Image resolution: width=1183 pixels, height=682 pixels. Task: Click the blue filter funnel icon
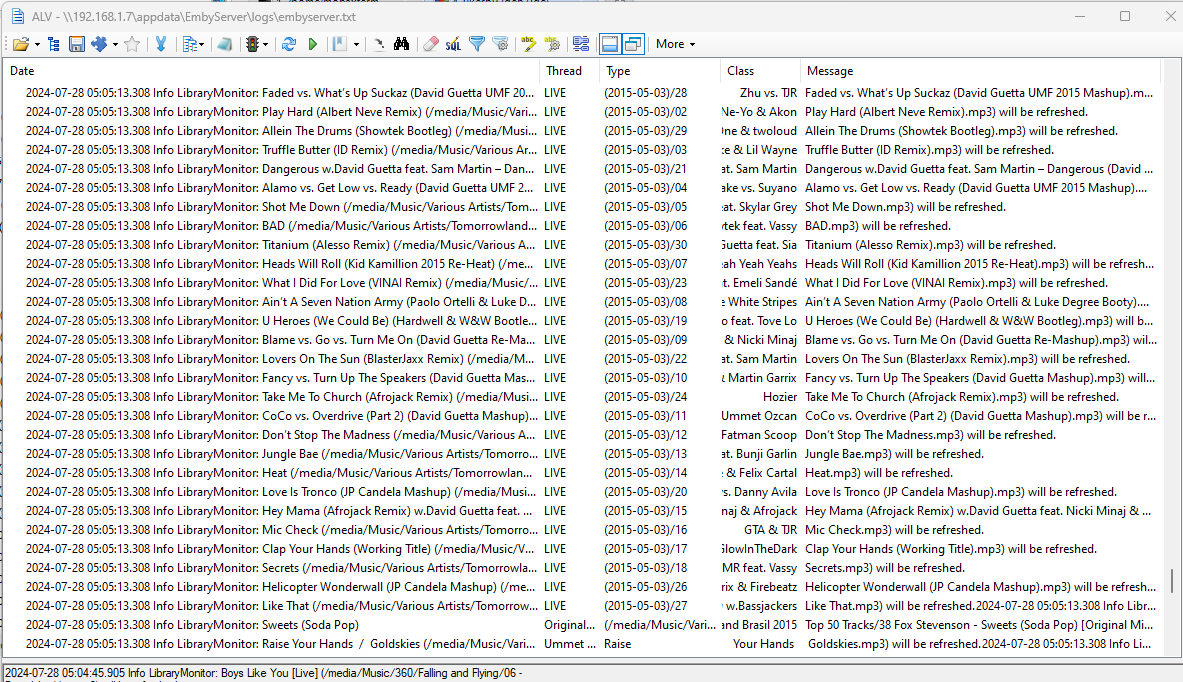(x=477, y=44)
